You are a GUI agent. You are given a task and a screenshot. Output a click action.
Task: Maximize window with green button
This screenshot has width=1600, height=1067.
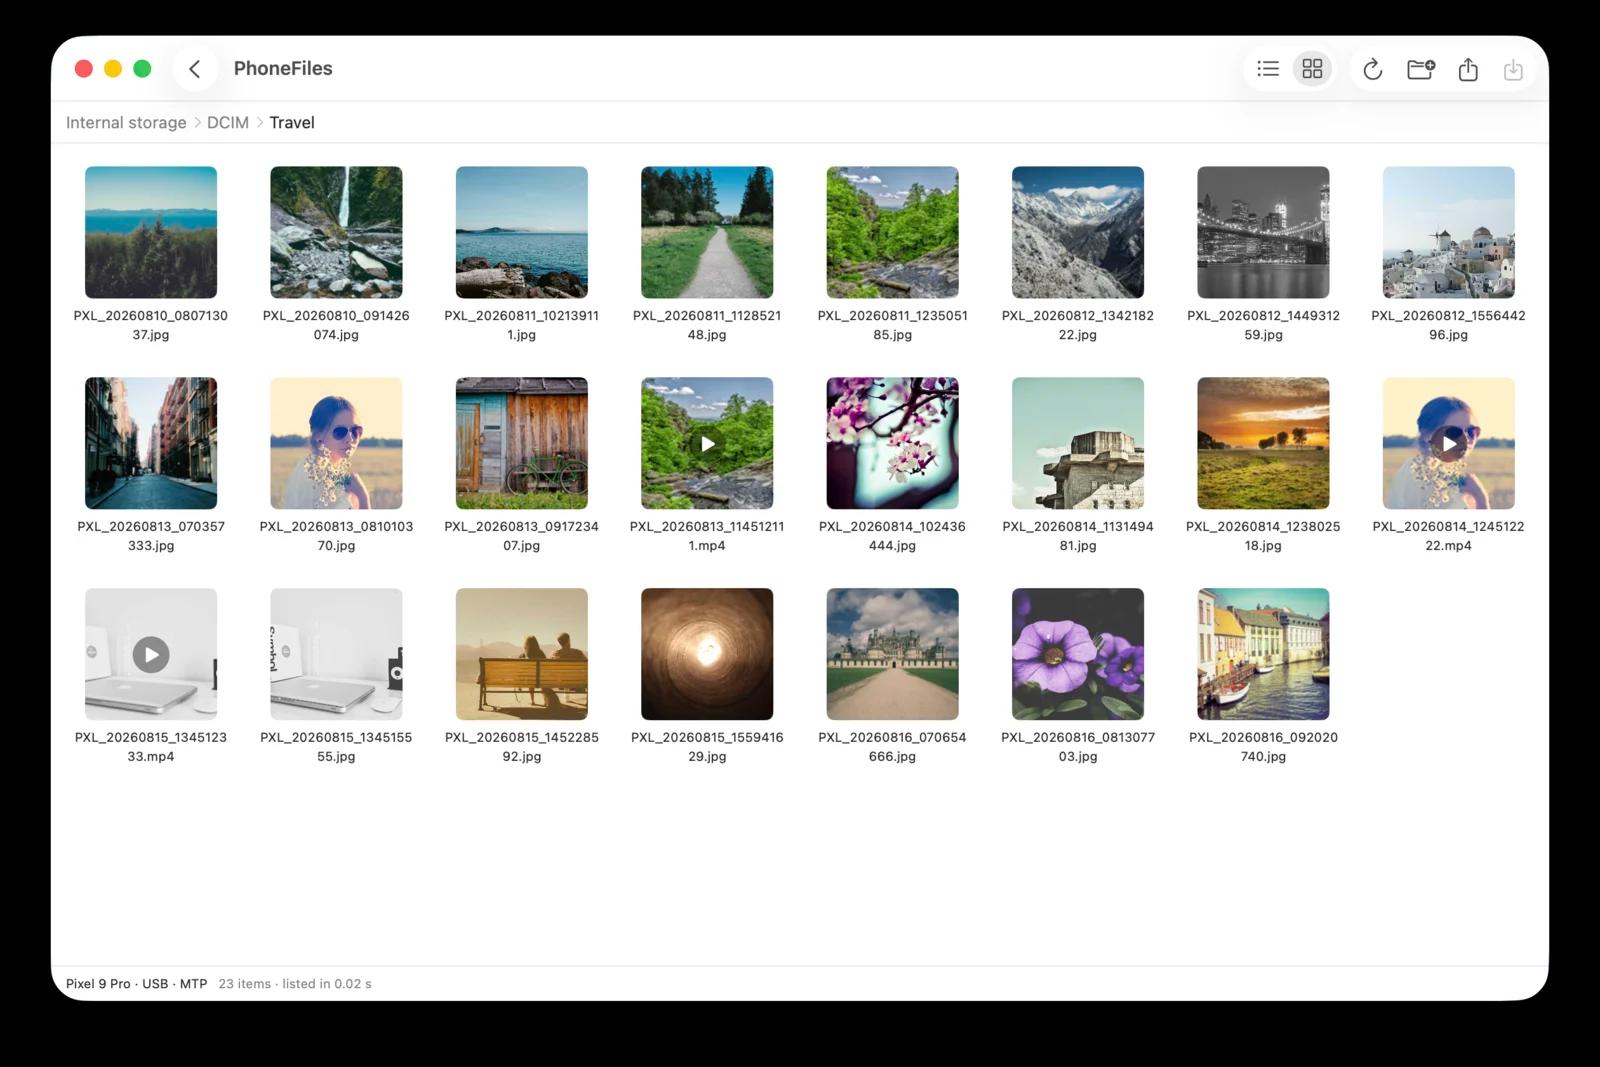tap(142, 68)
